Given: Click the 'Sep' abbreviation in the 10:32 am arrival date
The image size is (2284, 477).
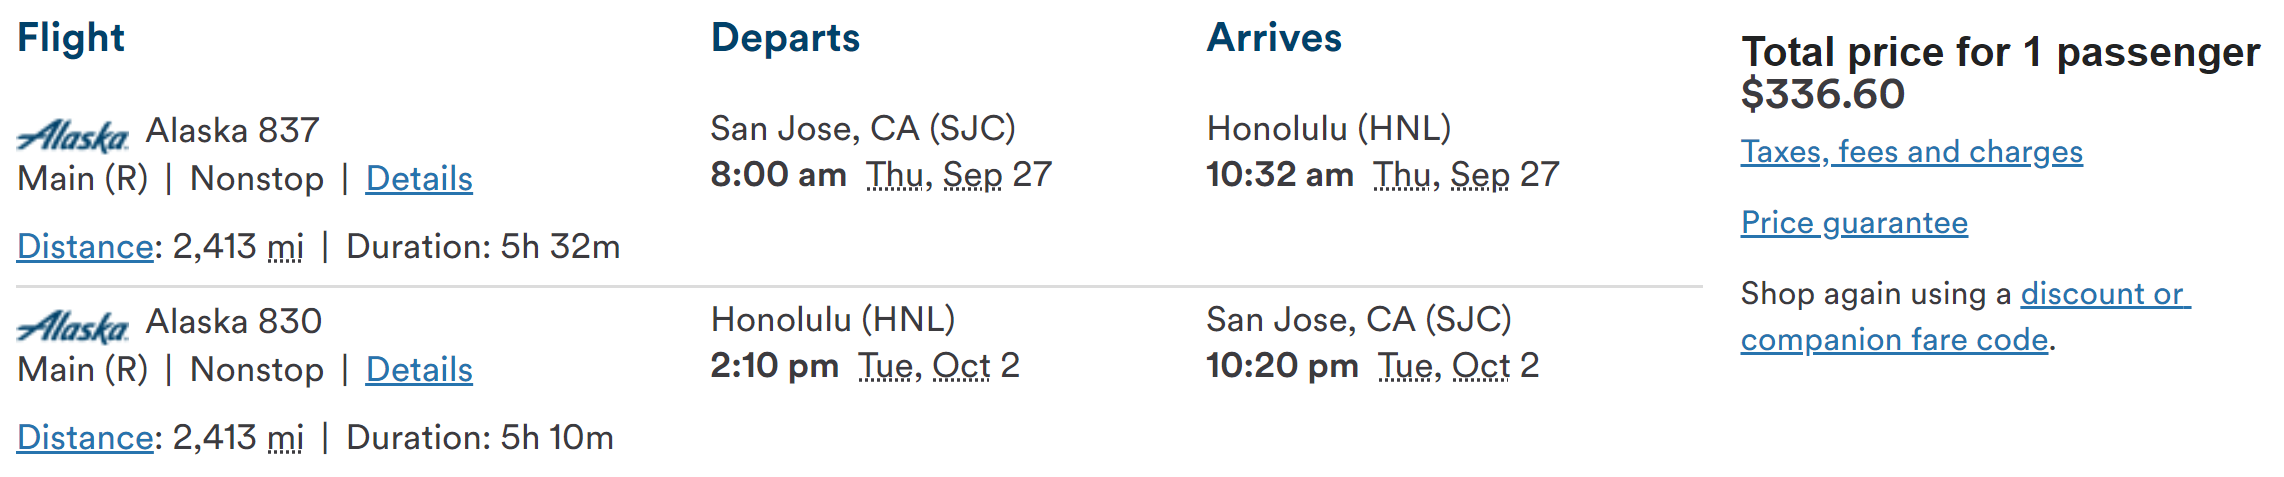Looking at the screenshot, I should (1480, 175).
